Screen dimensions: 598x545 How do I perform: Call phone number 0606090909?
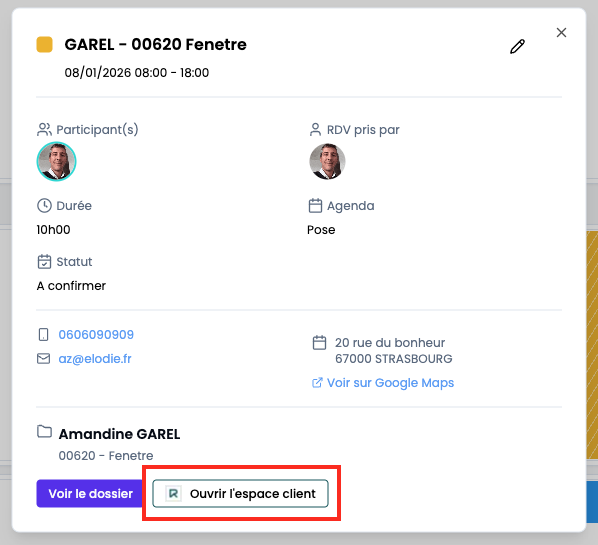(96, 334)
